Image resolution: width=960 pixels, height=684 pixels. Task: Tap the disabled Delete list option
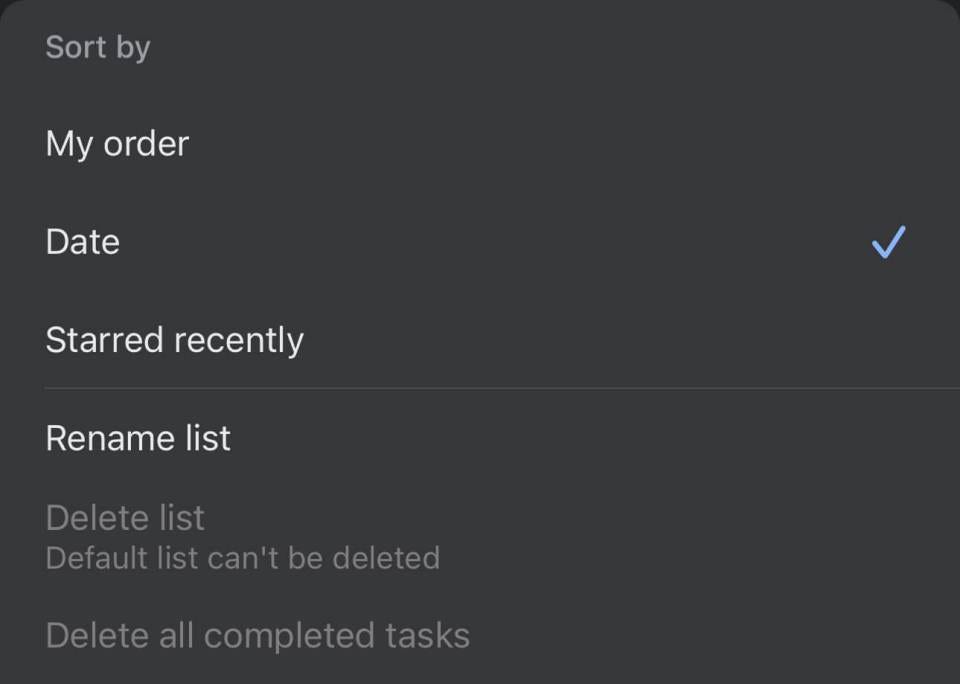pyautogui.click(x=124, y=518)
